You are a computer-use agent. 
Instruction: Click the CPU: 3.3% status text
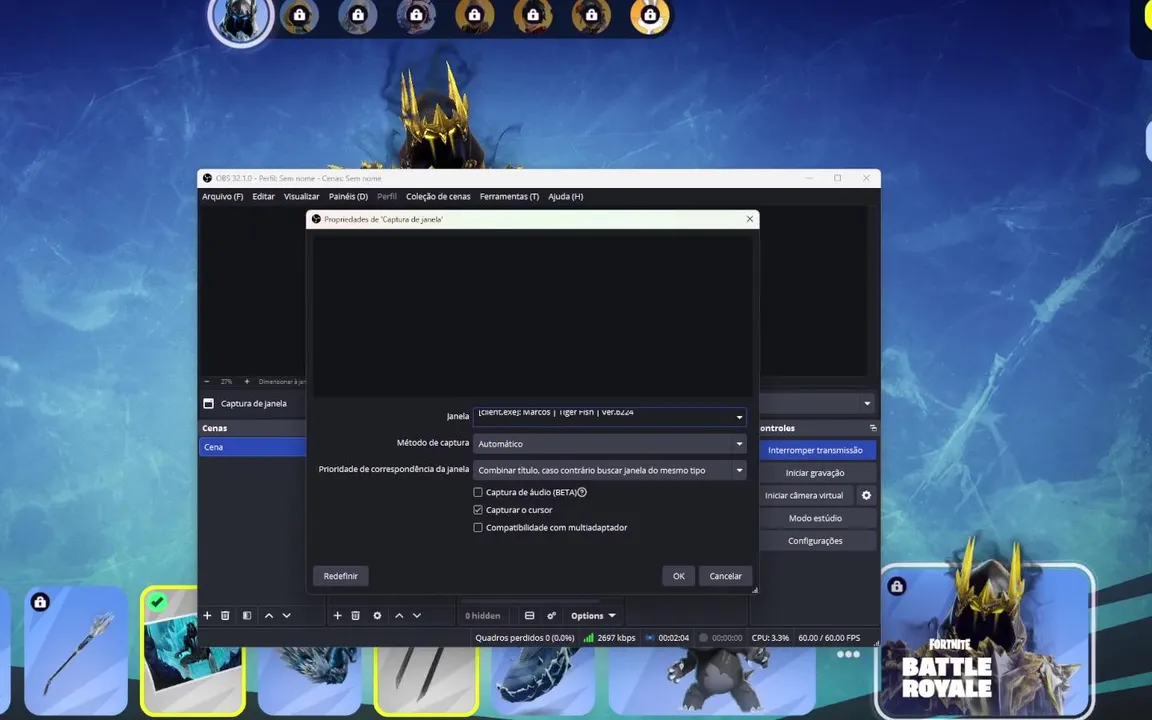(x=770, y=638)
